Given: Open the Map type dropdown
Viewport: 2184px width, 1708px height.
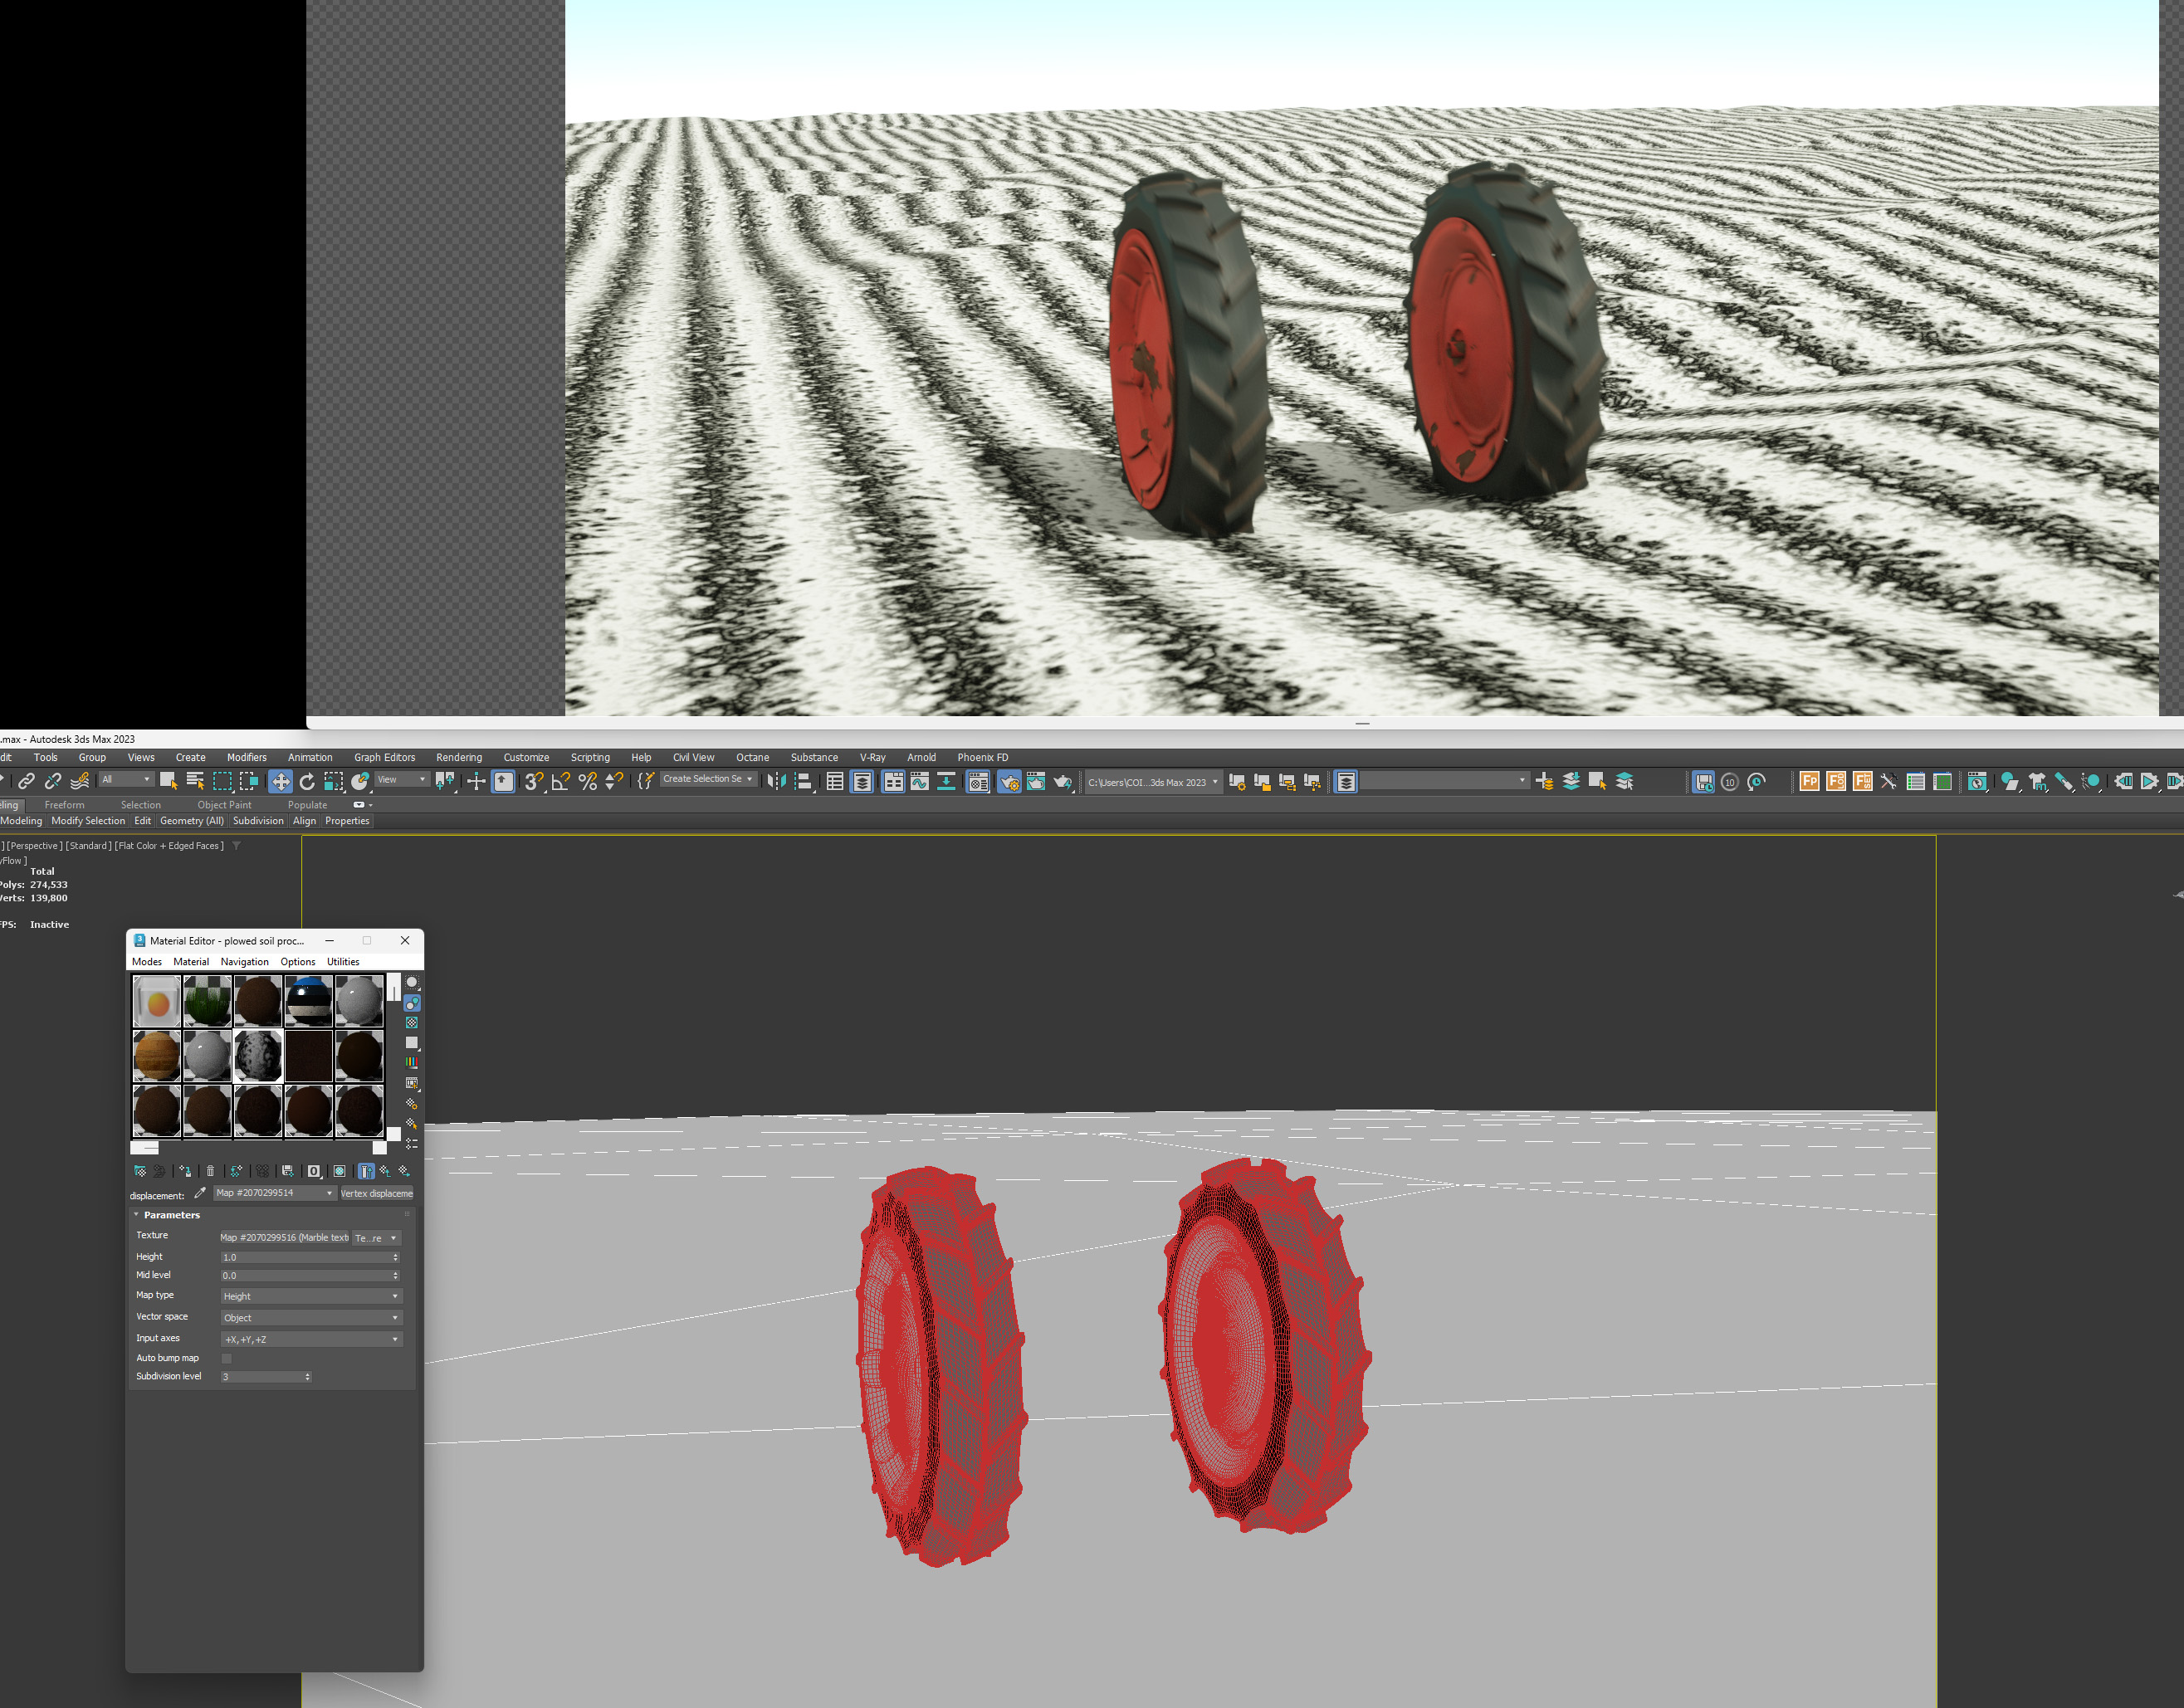Looking at the screenshot, I should (310, 1296).
